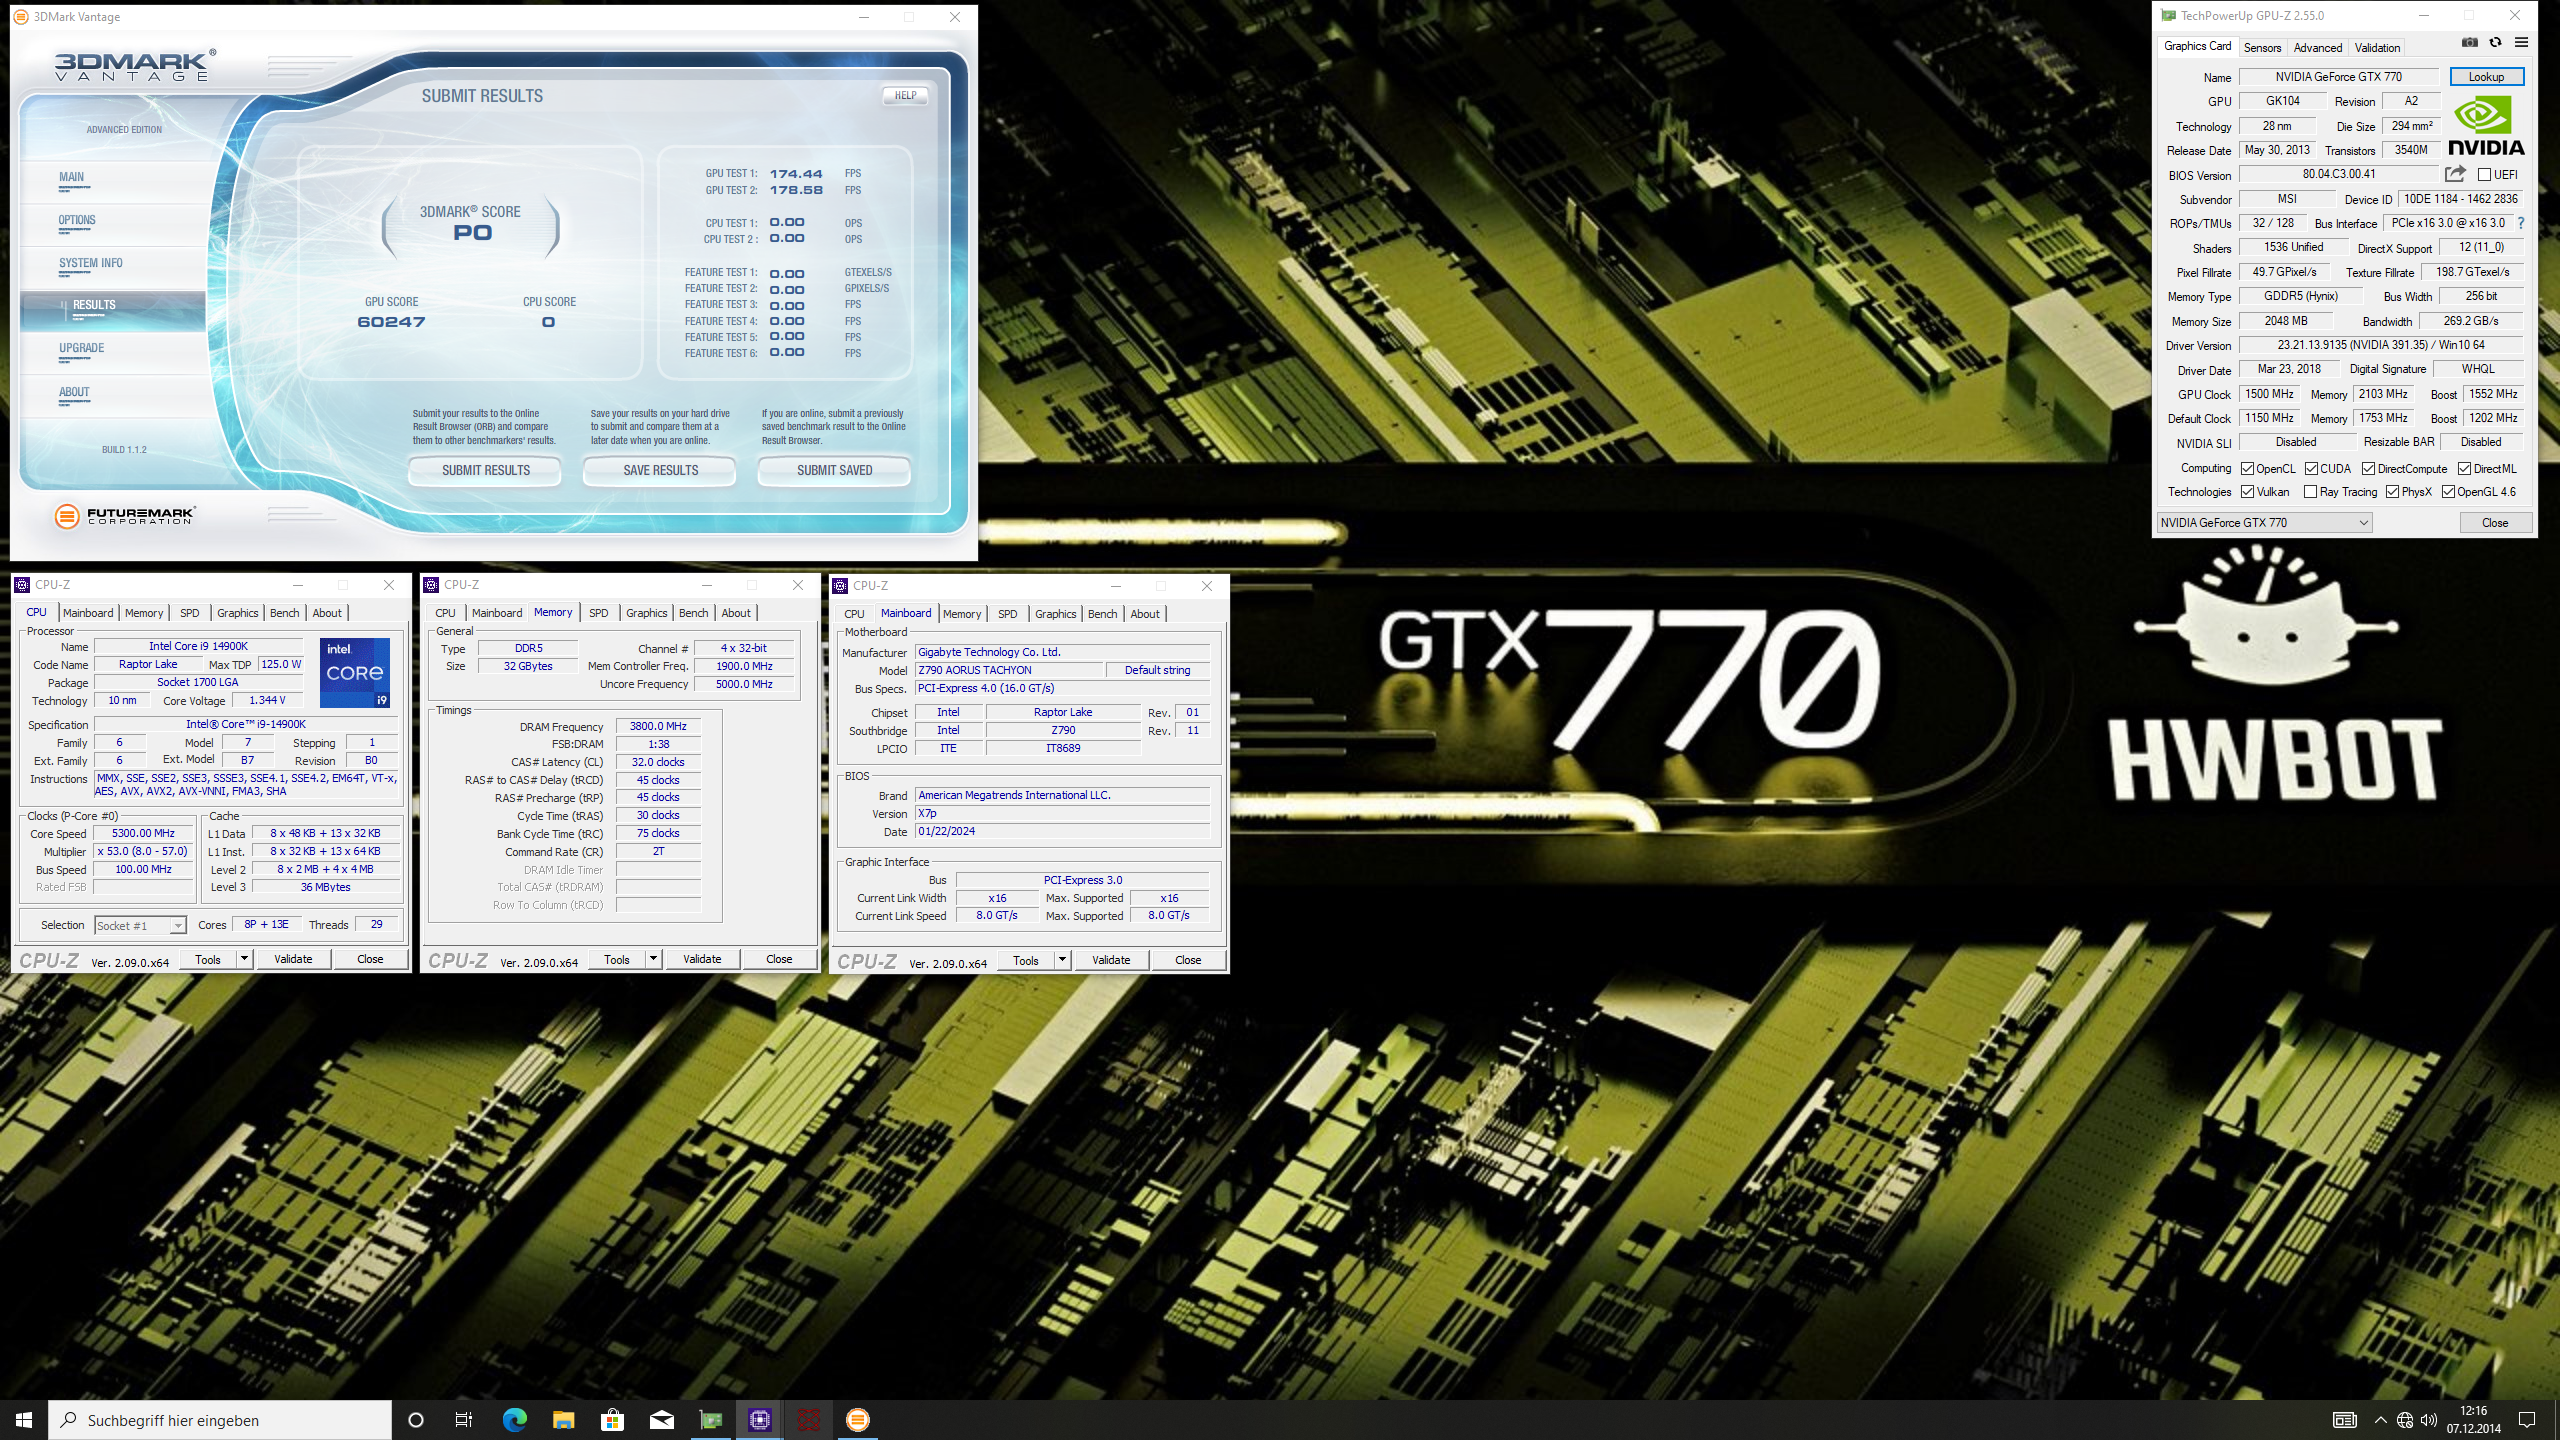The height and width of the screenshot is (1440, 2560).
Task: Switch to CPU-Z taskbar icon
Action: (x=759, y=1420)
